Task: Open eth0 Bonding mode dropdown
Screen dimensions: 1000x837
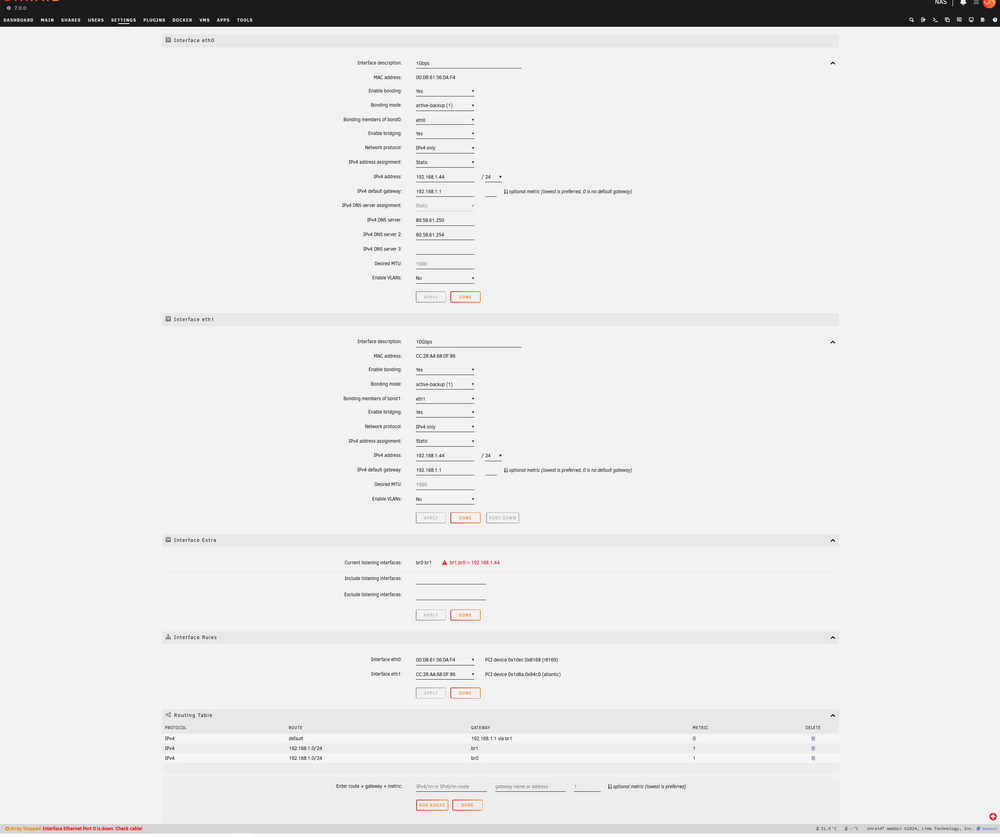Action: coord(445,105)
